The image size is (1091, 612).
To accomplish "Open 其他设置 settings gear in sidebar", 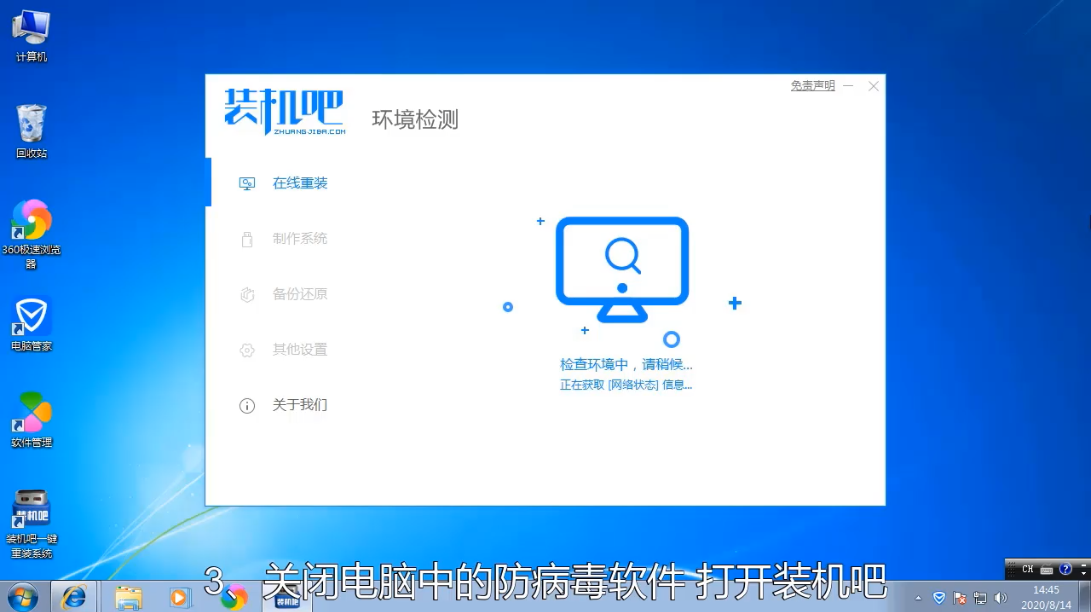I will click(245, 350).
